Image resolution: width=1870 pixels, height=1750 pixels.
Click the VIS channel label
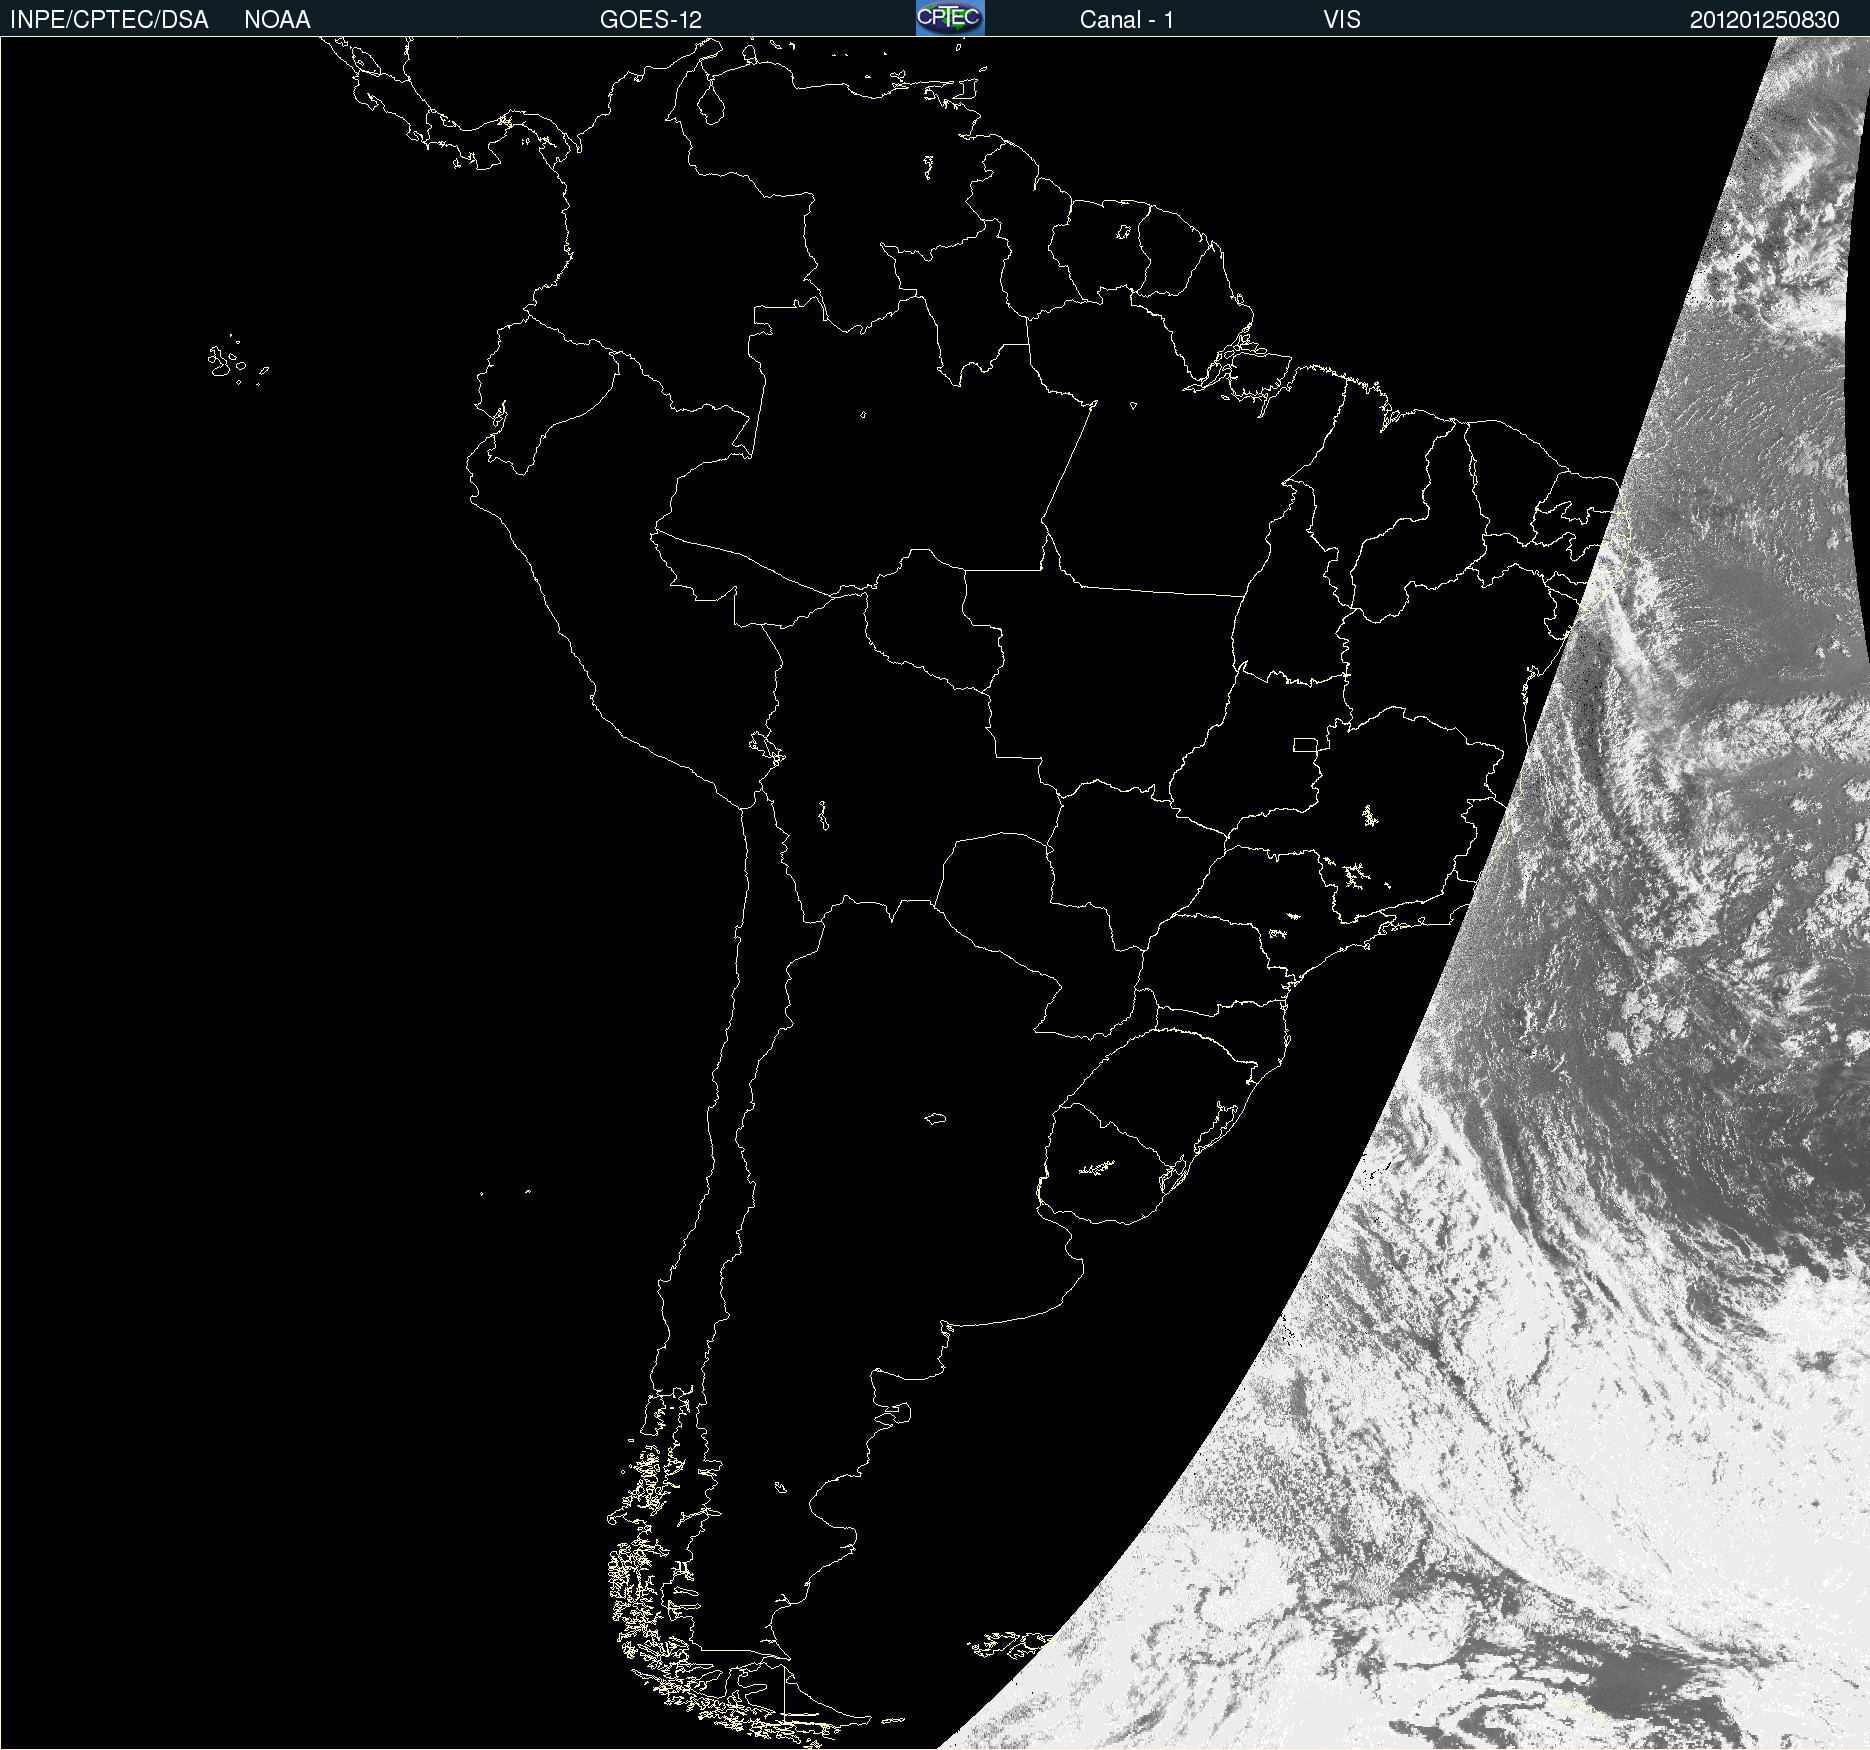(1342, 20)
